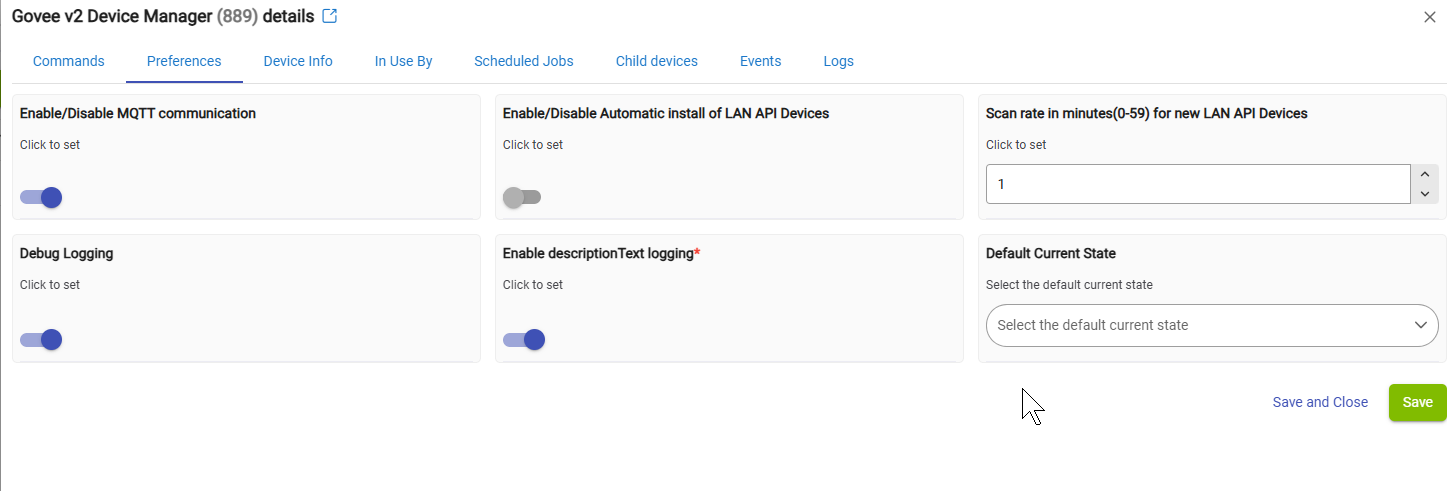Open the Default Current State dropdown

coord(1211,325)
